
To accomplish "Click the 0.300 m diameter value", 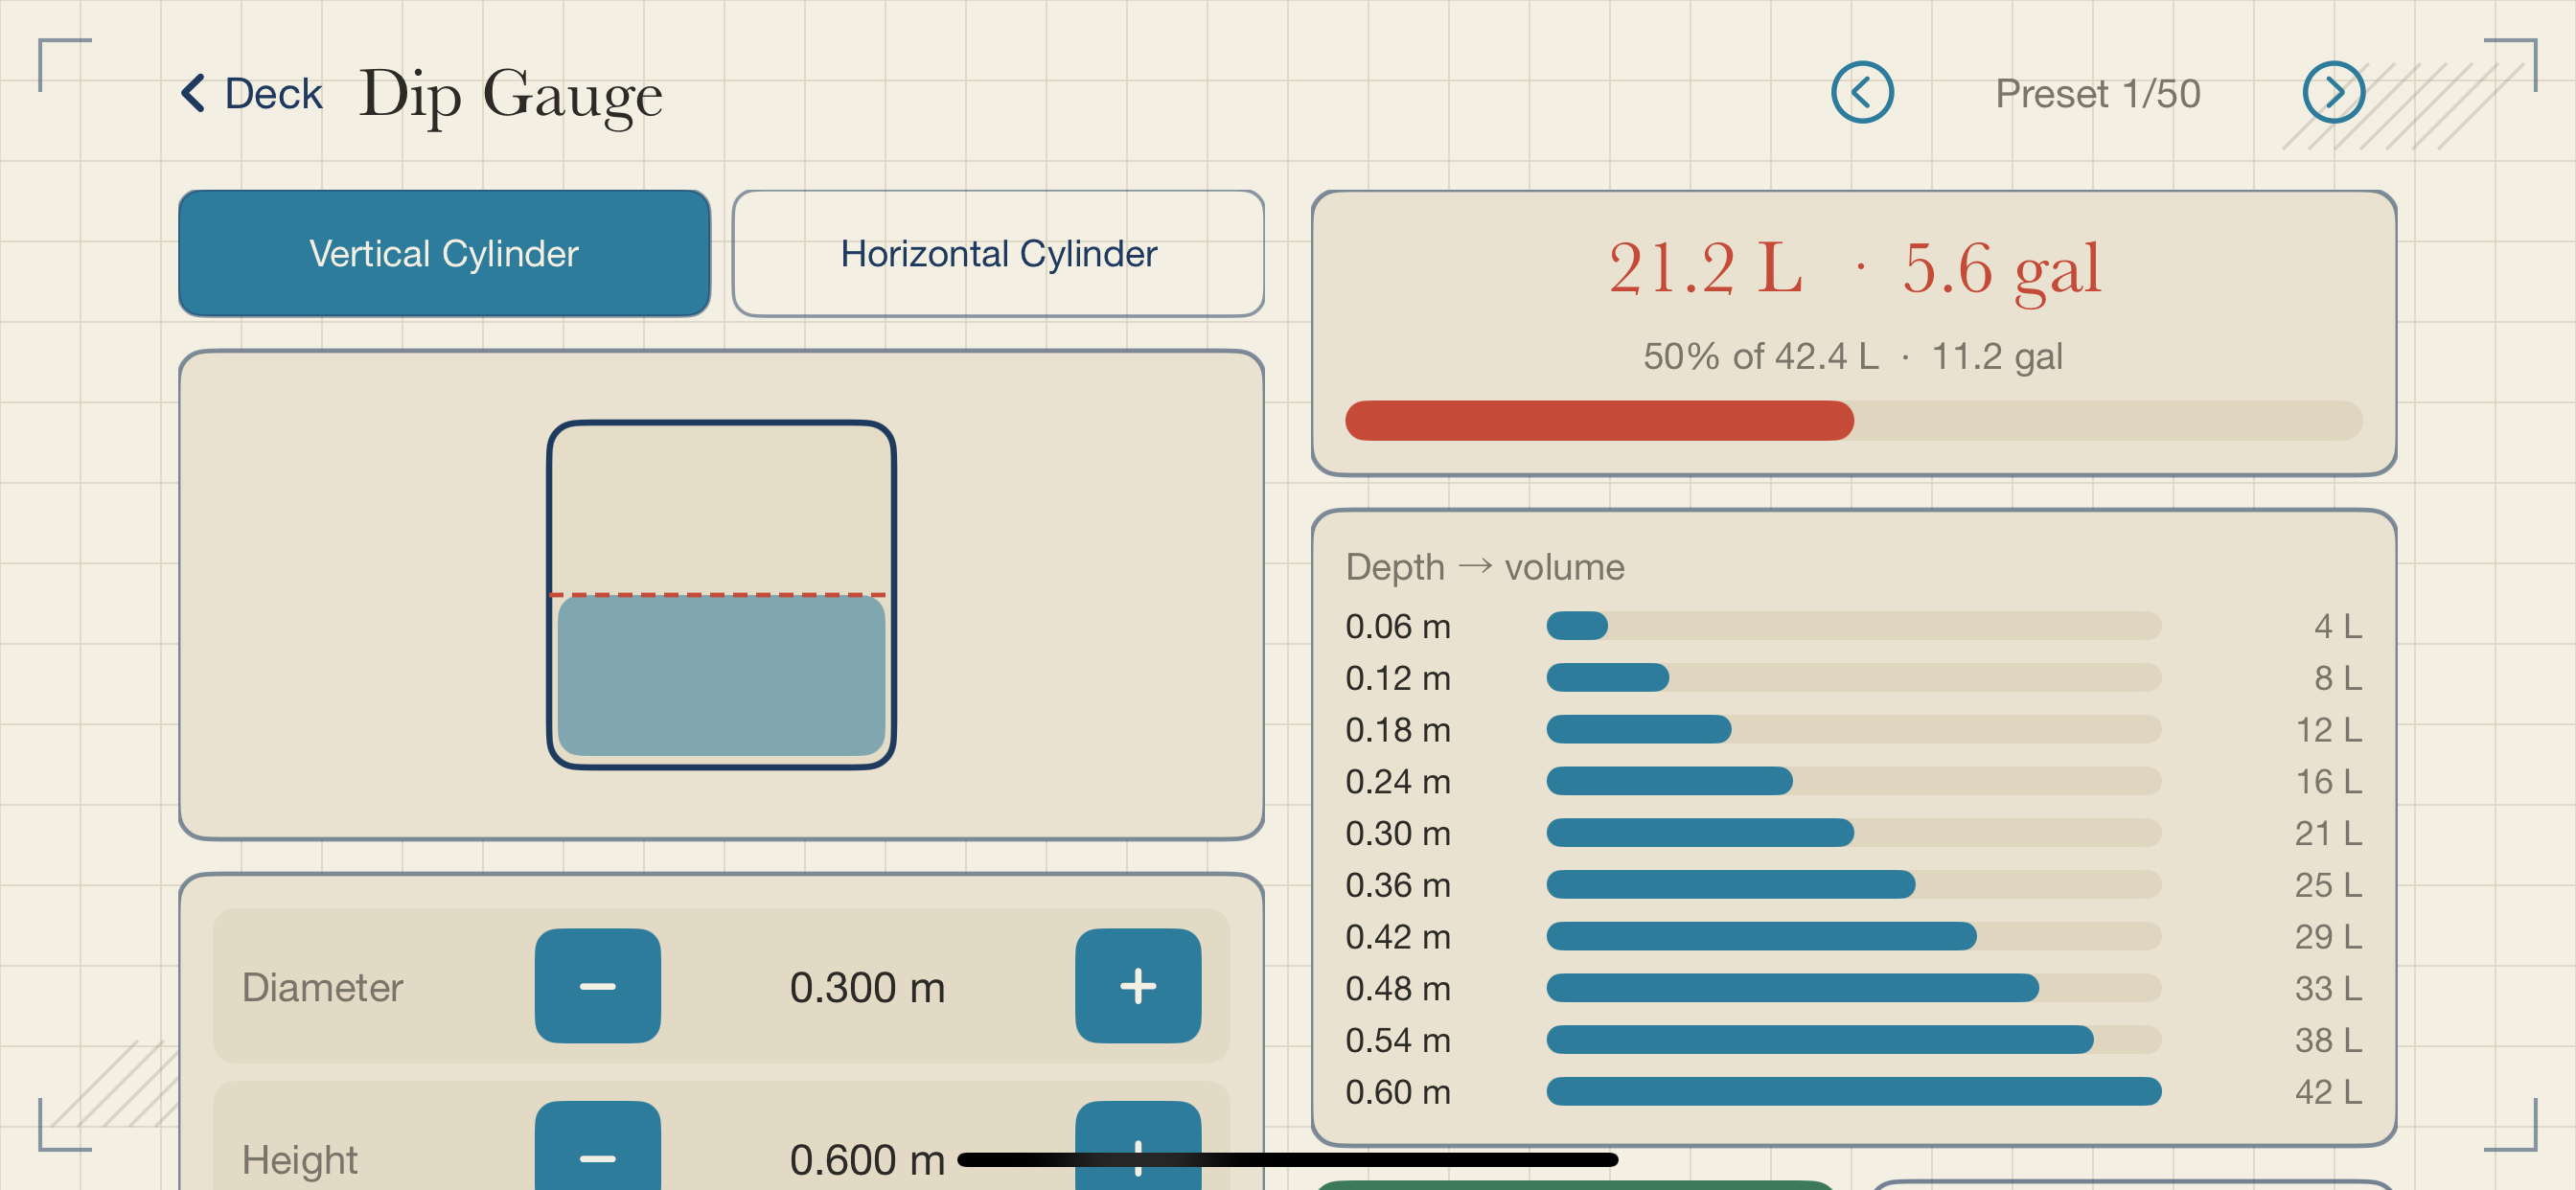I will 867,988.
